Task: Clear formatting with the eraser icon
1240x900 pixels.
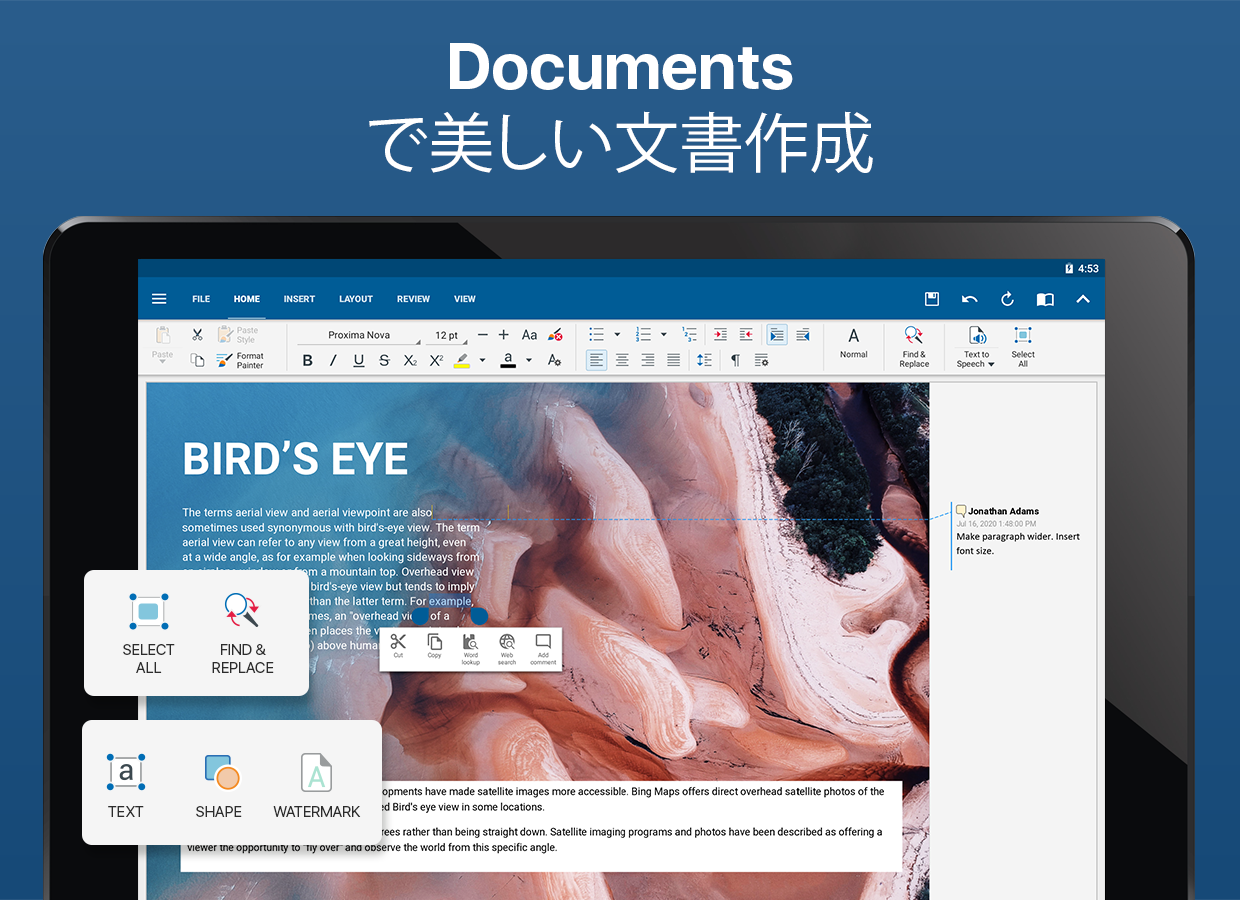Action: tap(555, 335)
